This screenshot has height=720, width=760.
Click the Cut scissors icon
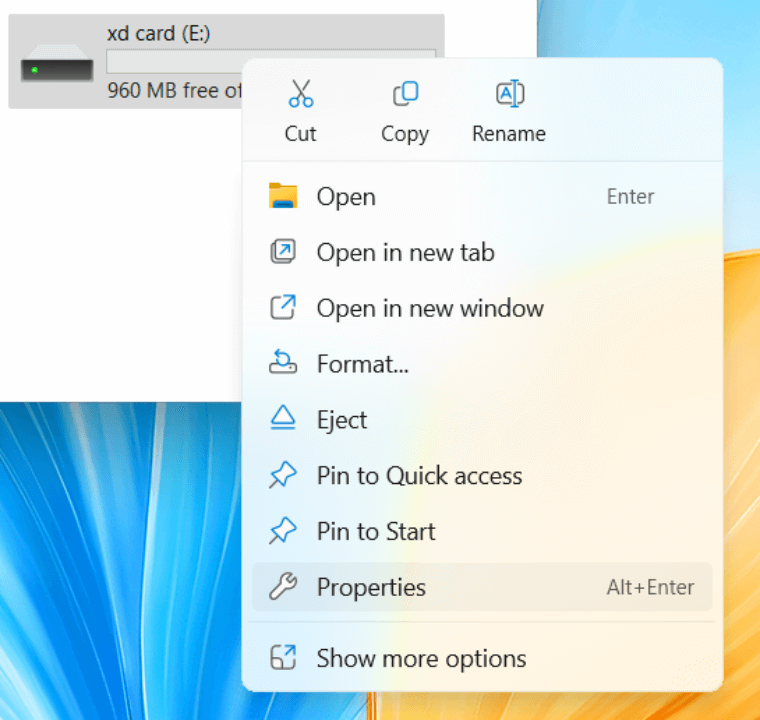click(x=300, y=95)
